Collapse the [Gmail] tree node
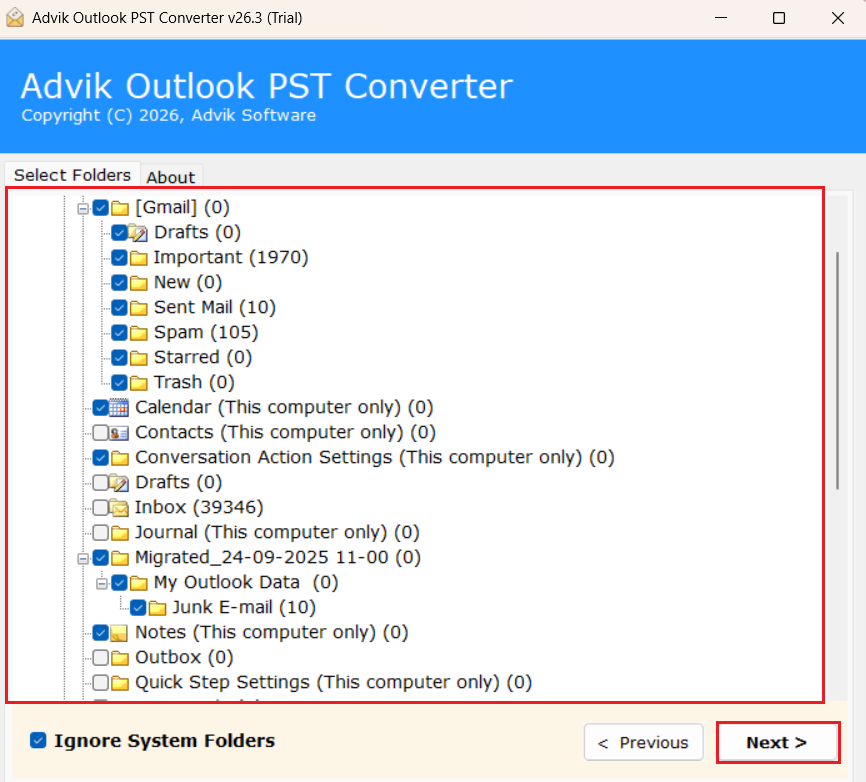 click(83, 209)
